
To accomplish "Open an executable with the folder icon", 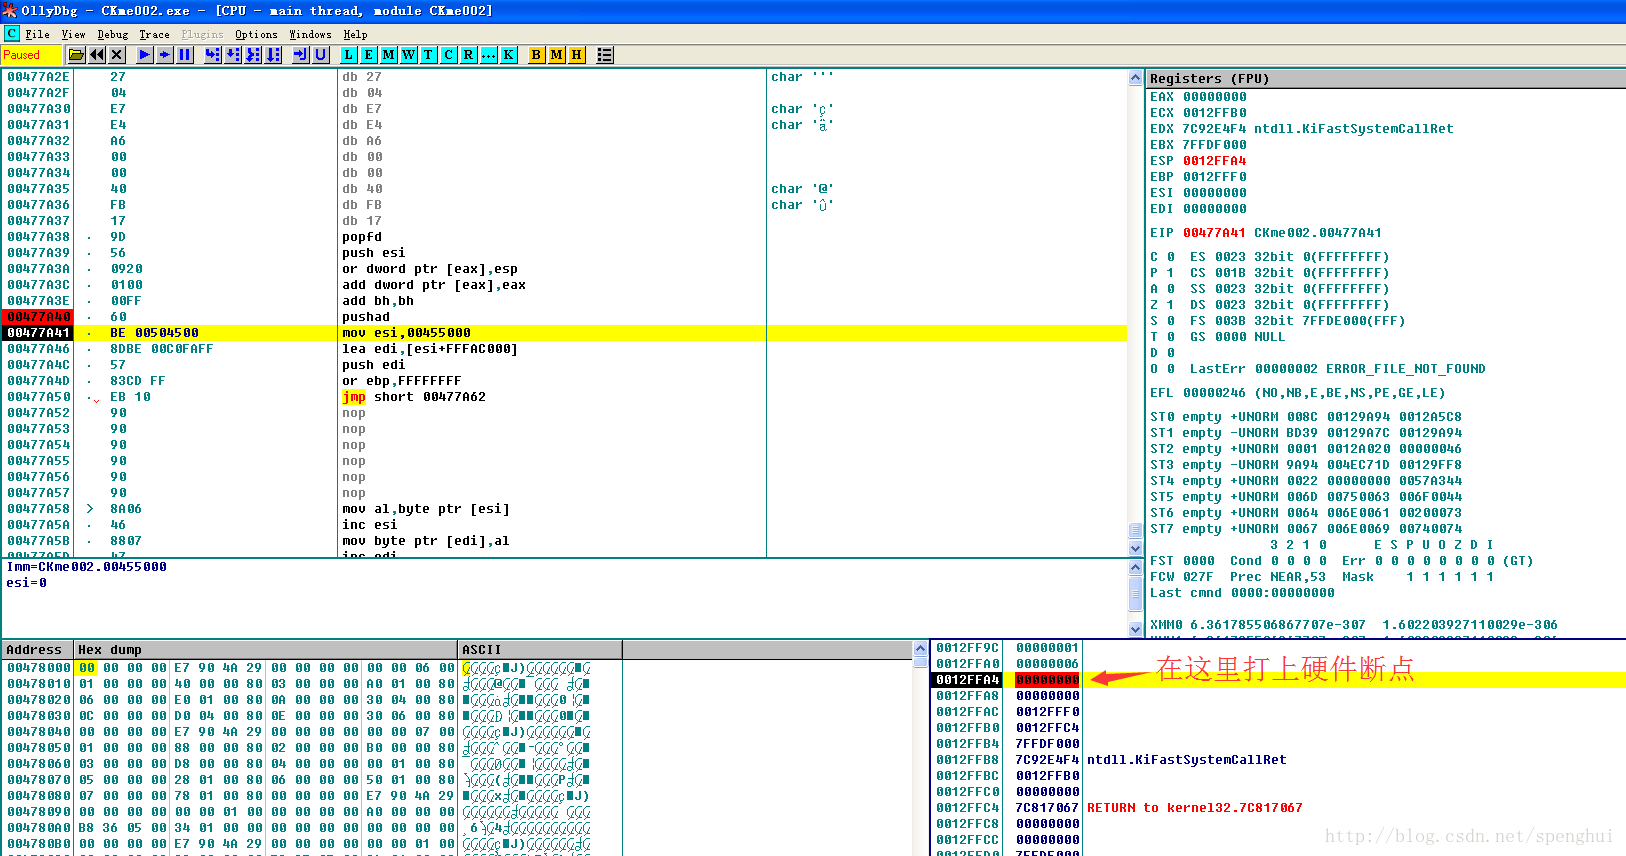I will tap(76, 55).
